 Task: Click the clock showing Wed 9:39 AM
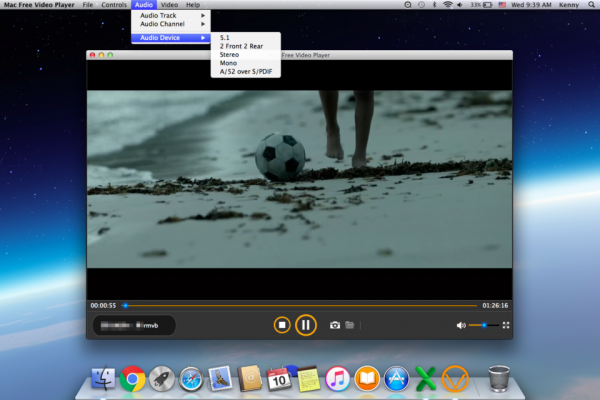click(531, 5)
